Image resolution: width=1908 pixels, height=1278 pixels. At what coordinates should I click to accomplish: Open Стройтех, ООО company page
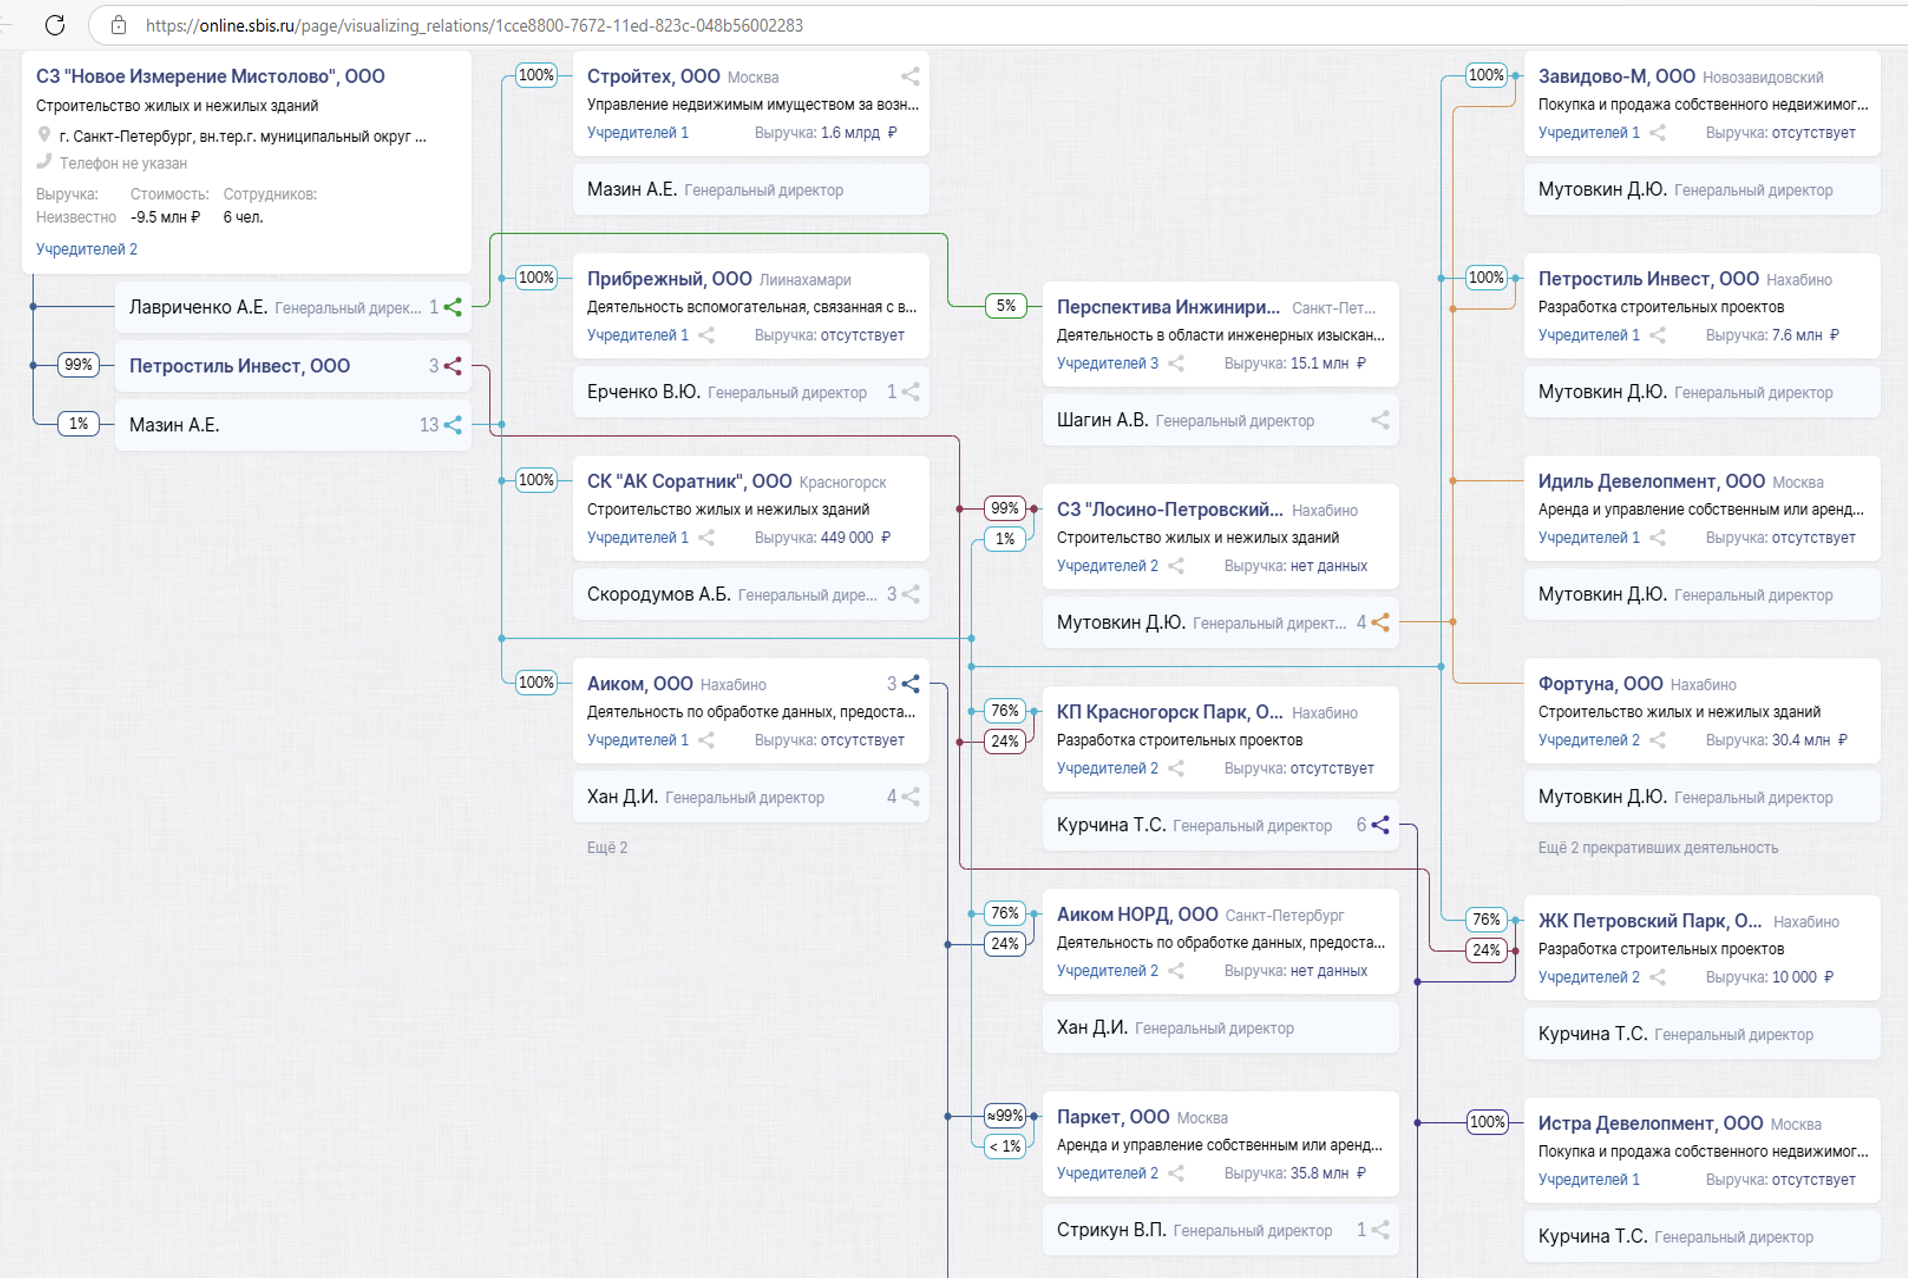(653, 76)
